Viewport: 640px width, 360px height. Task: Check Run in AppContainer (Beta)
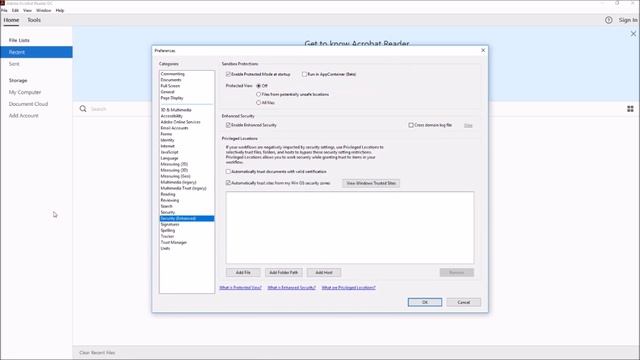(304, 74)
